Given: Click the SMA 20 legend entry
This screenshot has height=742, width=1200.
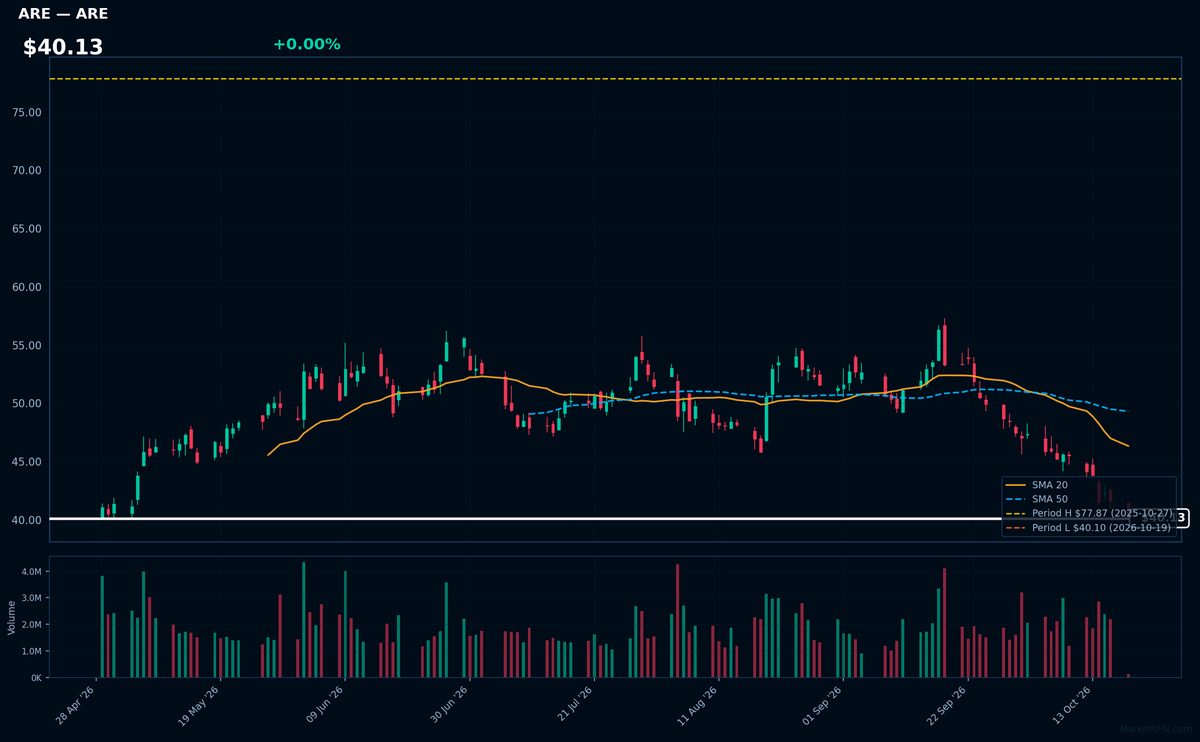Looking at the screenshot, I should (1037, 484).
